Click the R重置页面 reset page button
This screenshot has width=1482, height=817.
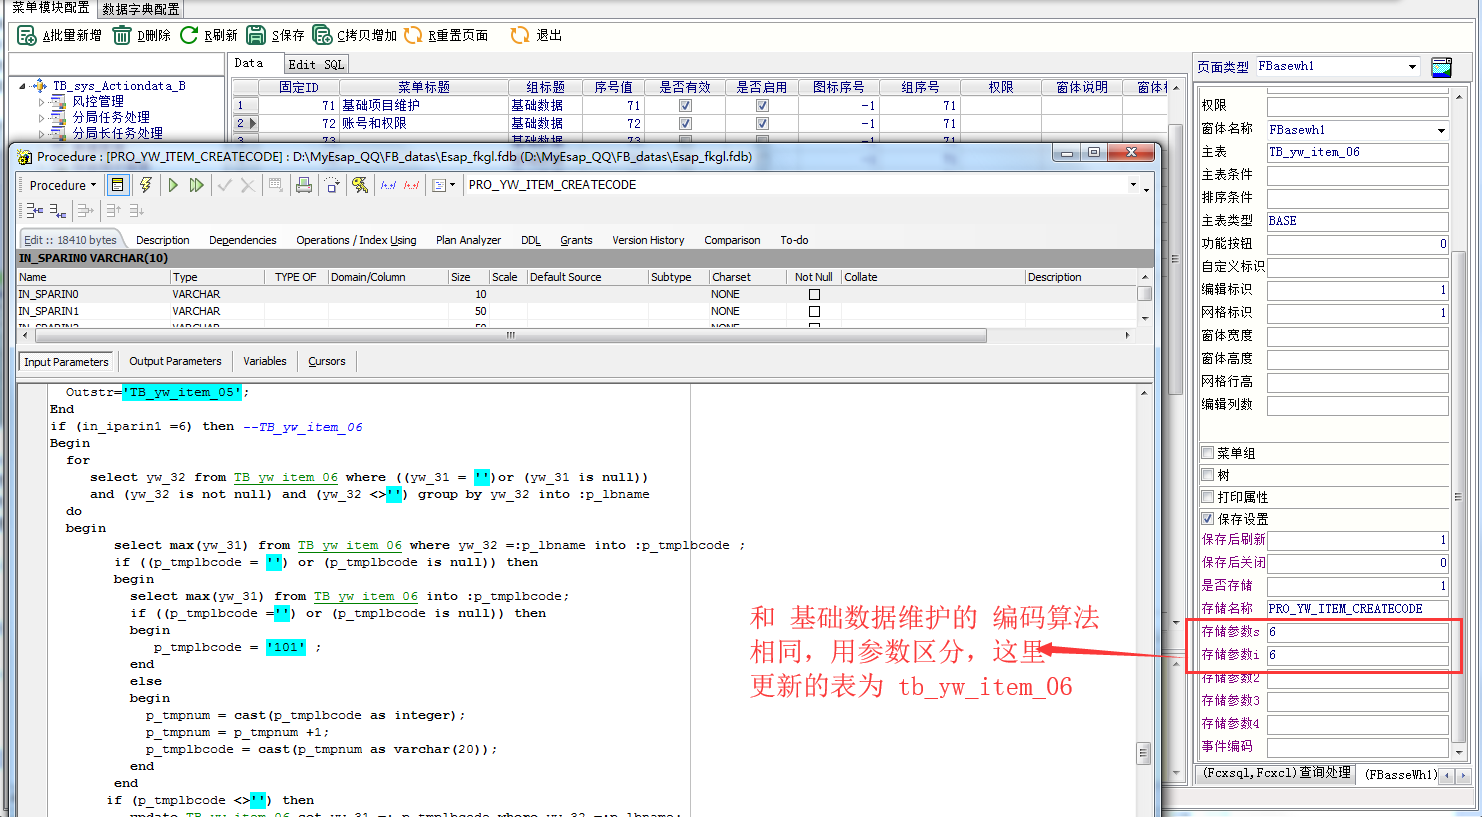[446, 35]
